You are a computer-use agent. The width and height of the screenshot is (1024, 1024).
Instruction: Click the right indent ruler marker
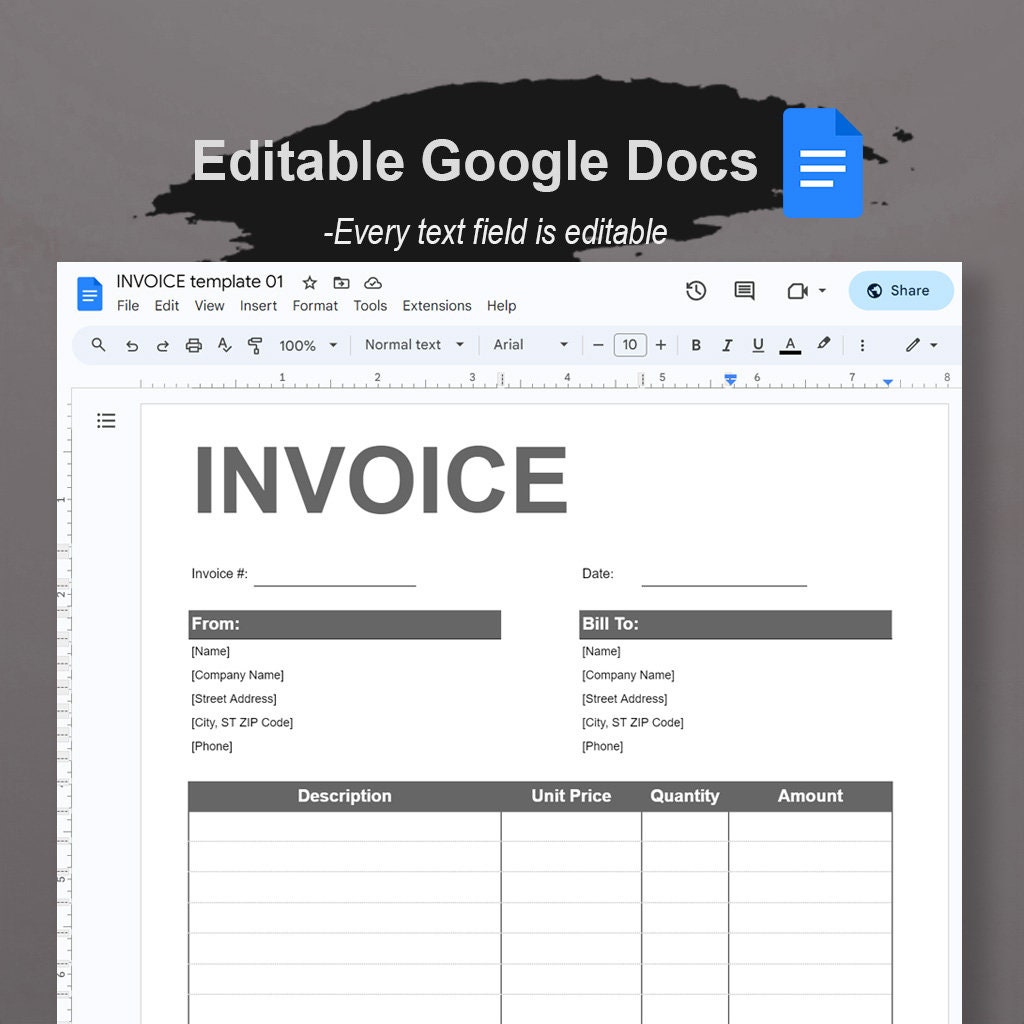click(x=888, y=382)
